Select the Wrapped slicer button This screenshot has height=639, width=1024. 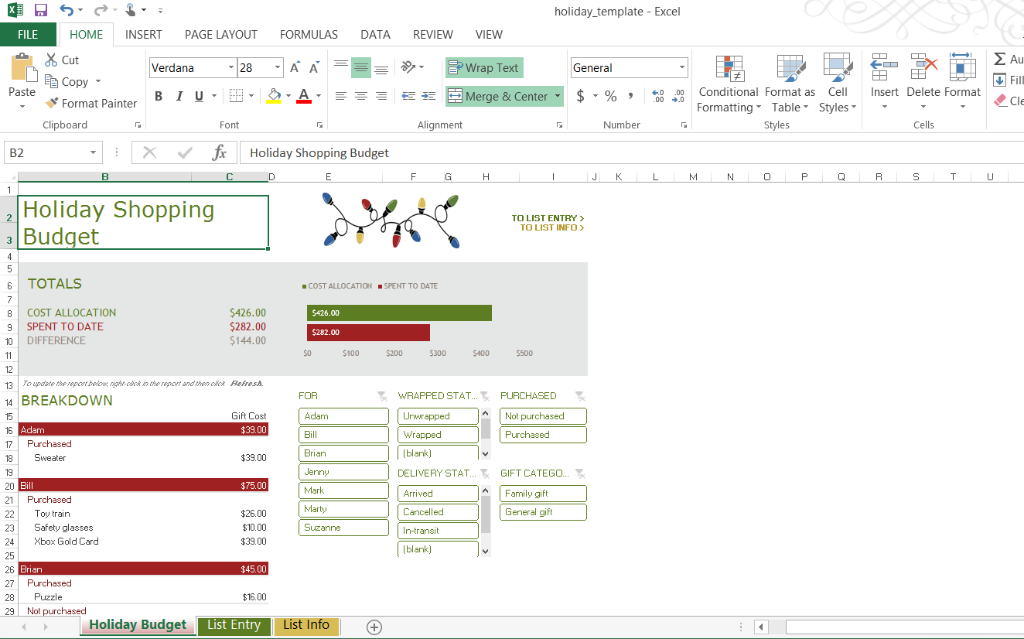tap(438, 434)
